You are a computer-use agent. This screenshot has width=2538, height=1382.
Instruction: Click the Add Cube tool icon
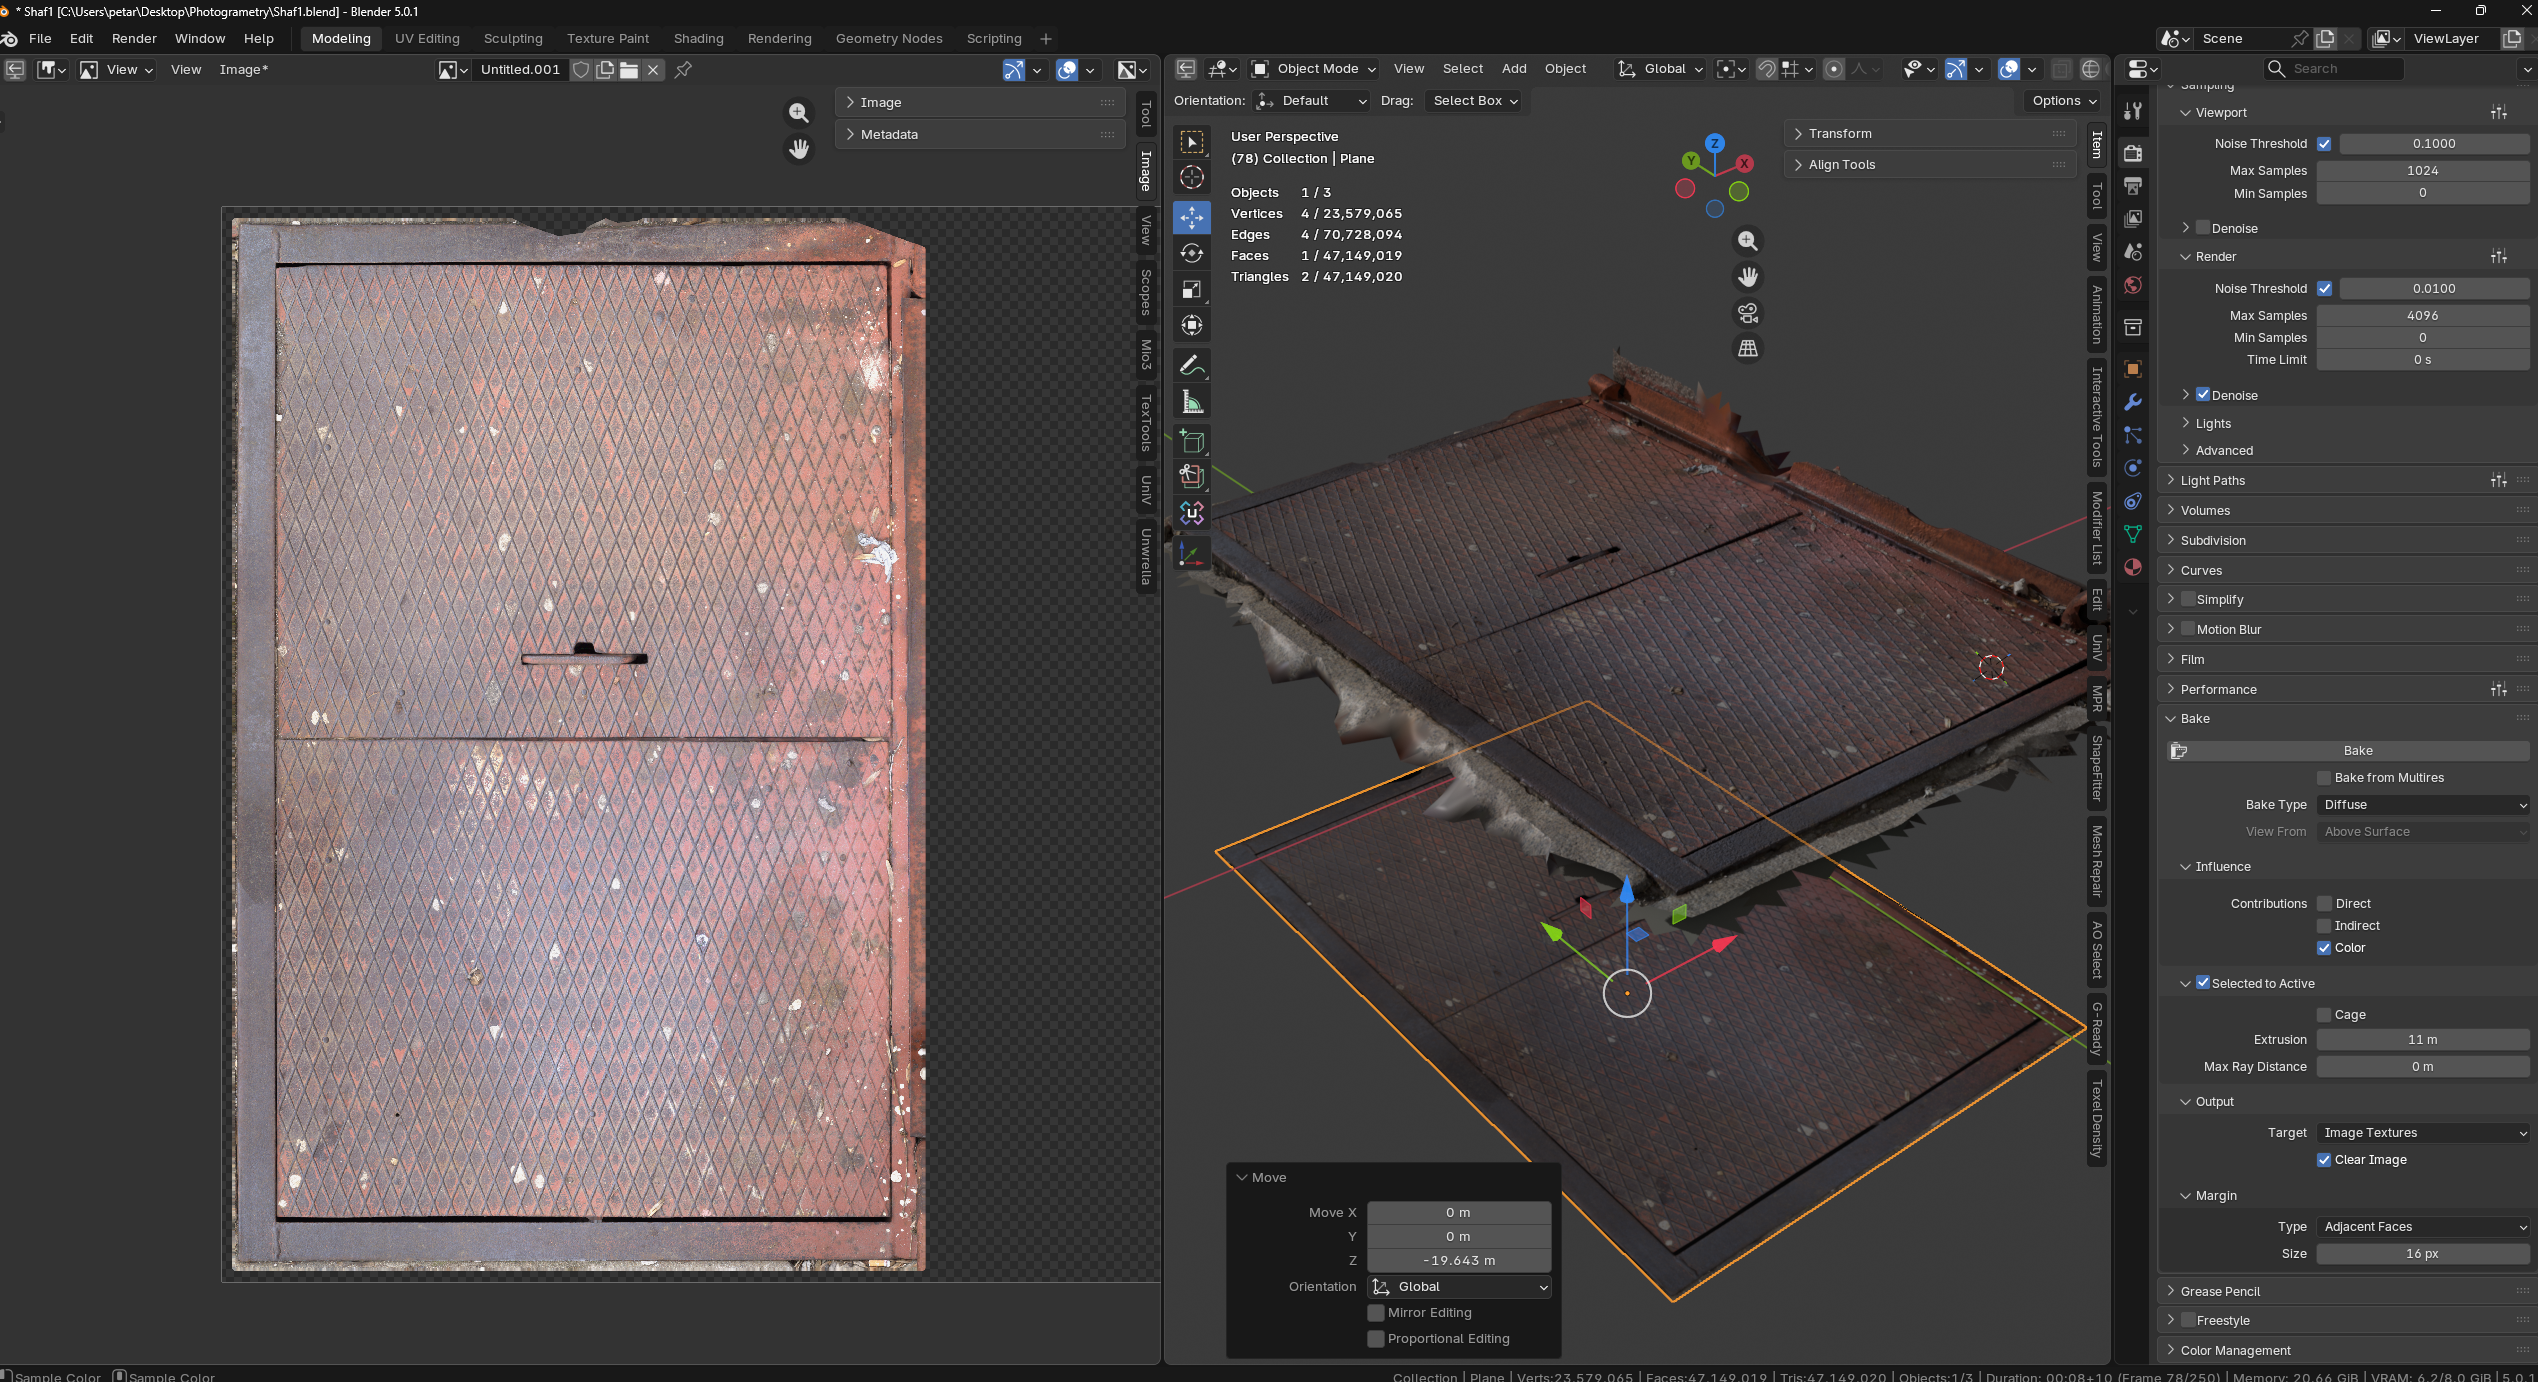[x=1191, y=441]
